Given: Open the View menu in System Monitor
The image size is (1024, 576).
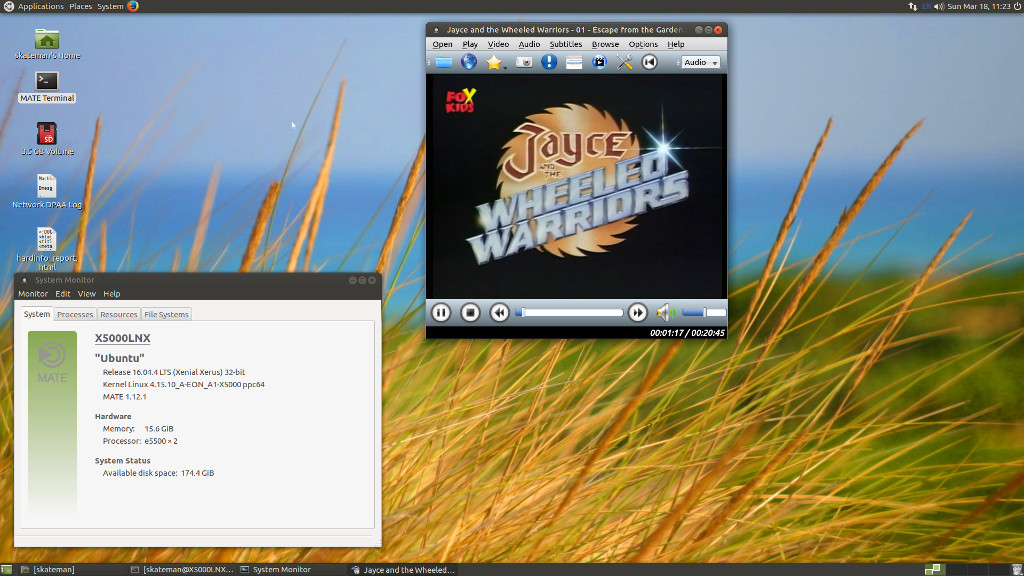Looking at the screenshot, I should (86, 294).
